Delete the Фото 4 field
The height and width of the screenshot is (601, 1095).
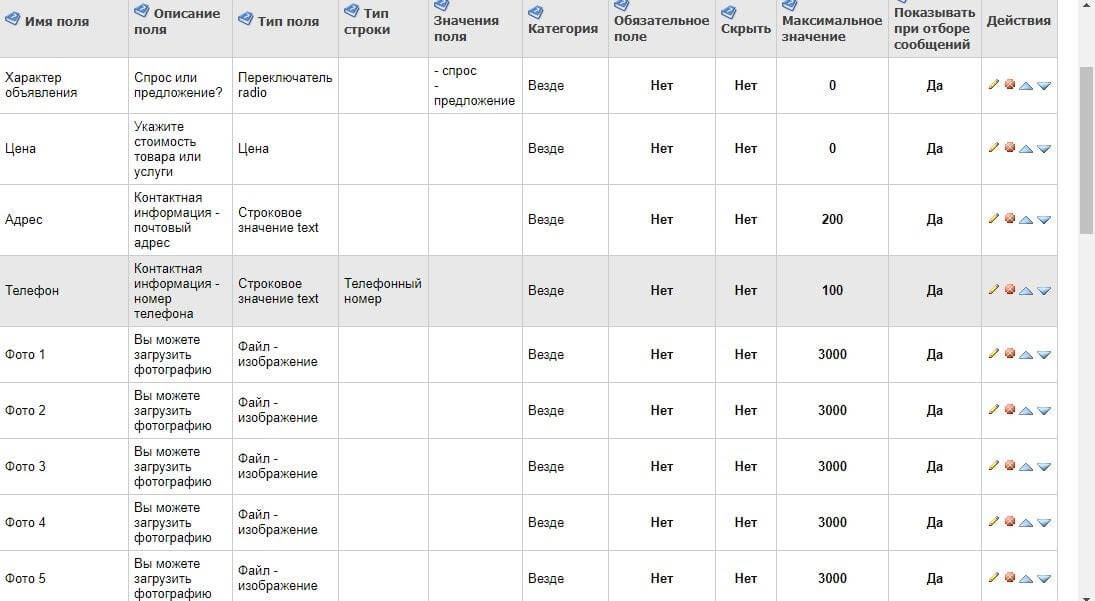pos(1010,521)
